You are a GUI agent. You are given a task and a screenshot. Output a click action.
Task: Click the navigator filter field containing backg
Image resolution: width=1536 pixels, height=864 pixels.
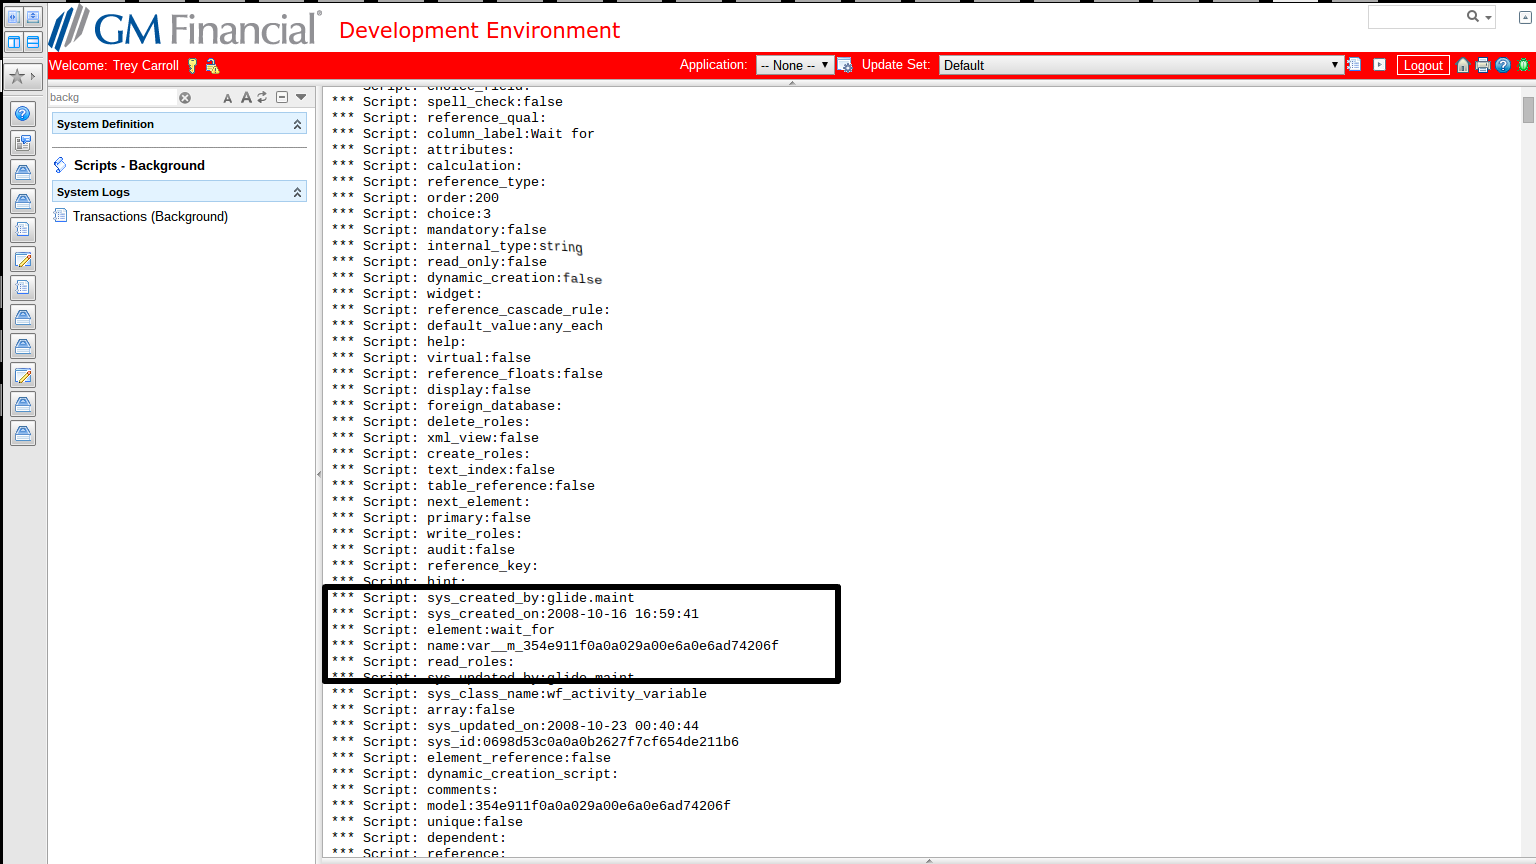113,97
